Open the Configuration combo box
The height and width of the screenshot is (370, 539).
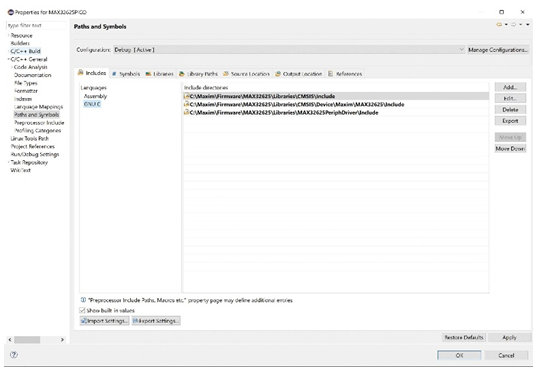(289, 50)
